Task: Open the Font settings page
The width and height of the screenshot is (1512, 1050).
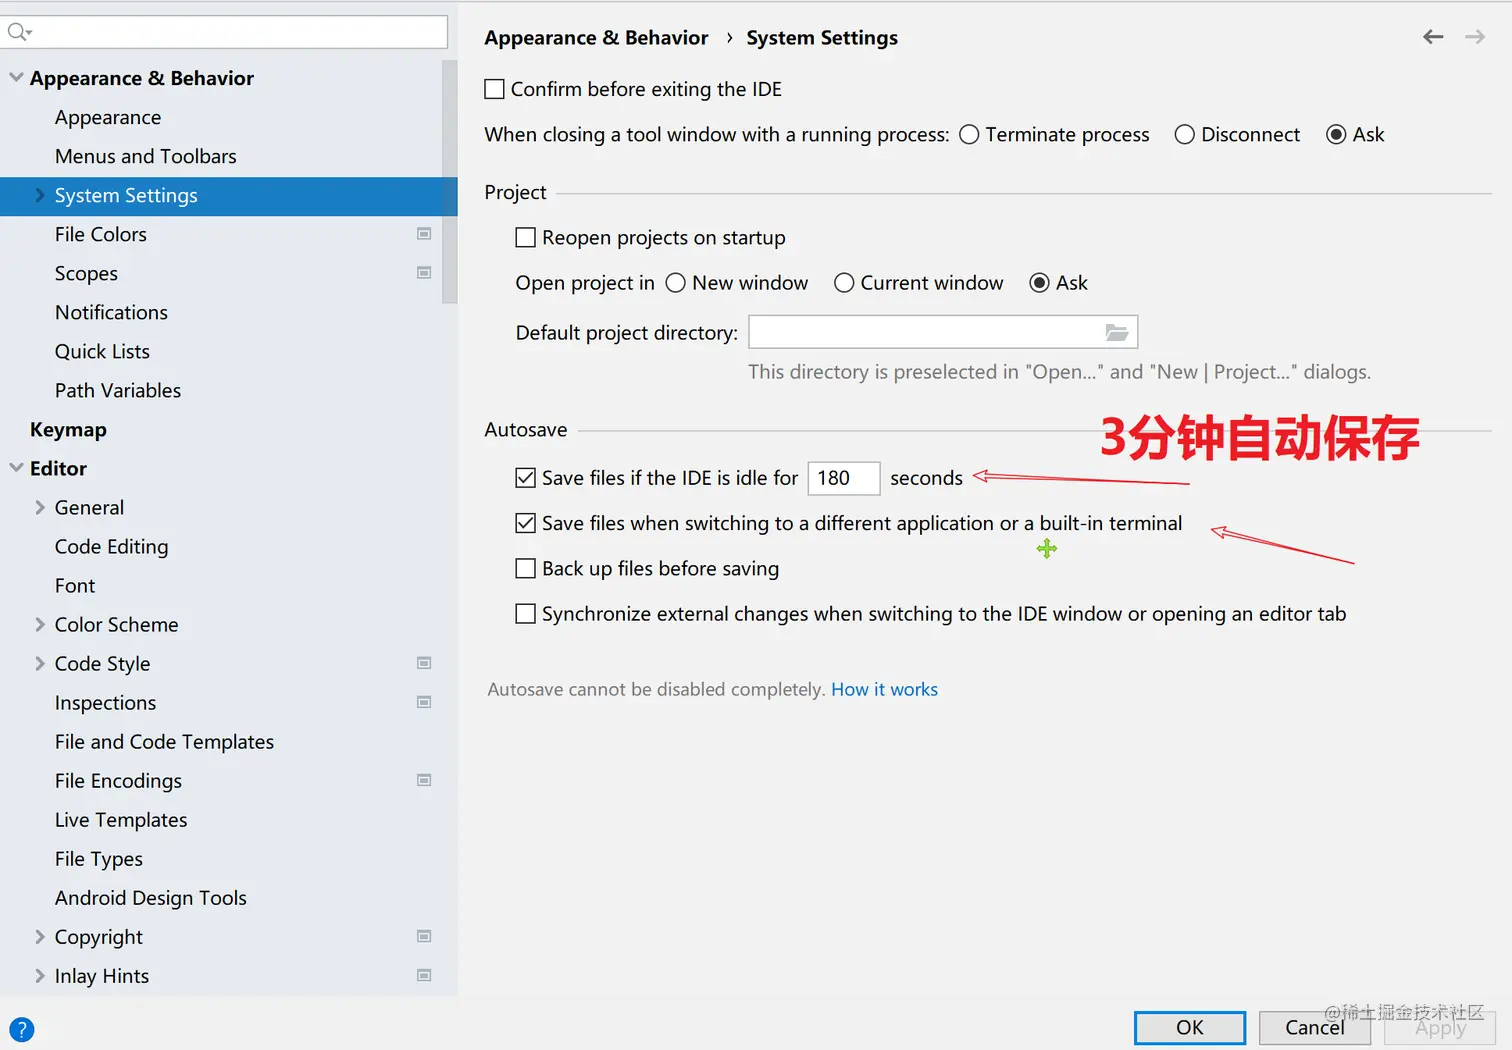Action: (75, 585)
